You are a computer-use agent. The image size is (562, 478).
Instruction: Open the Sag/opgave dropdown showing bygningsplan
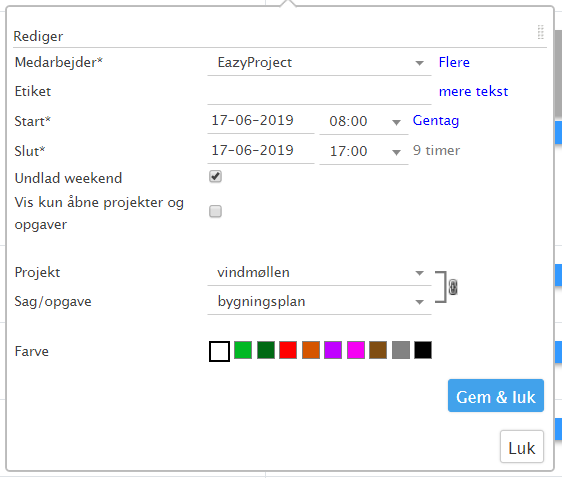(x=319, y=302)
